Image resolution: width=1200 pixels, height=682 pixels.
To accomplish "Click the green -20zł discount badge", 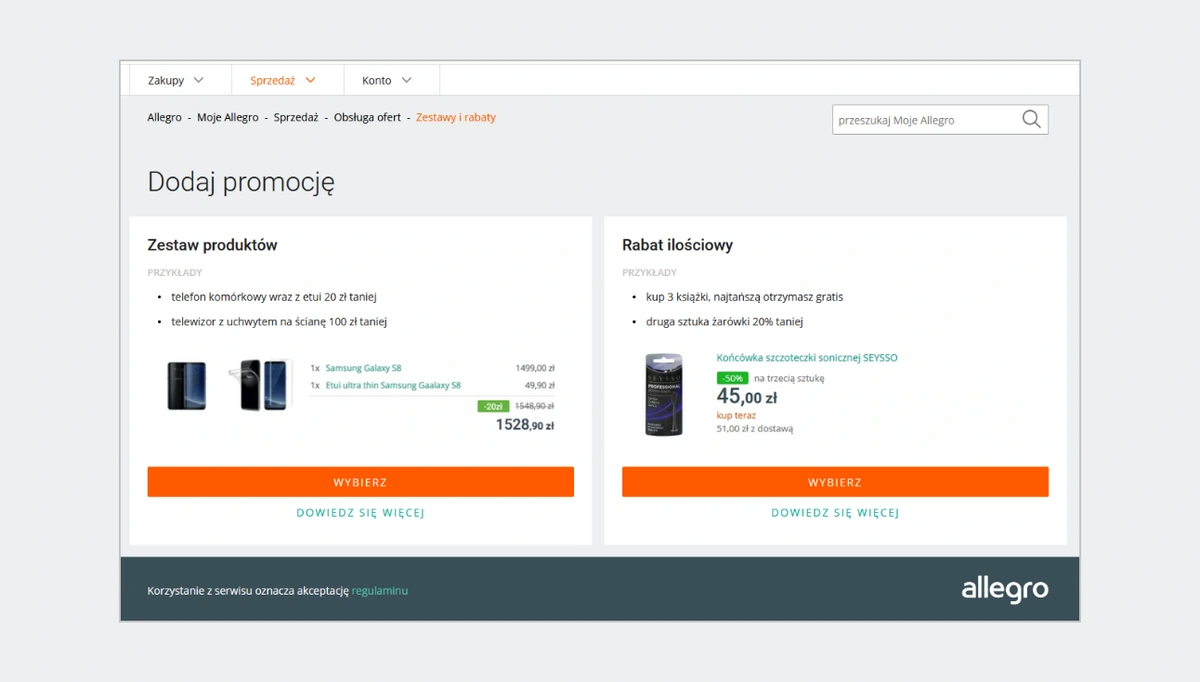I will 493,406.
